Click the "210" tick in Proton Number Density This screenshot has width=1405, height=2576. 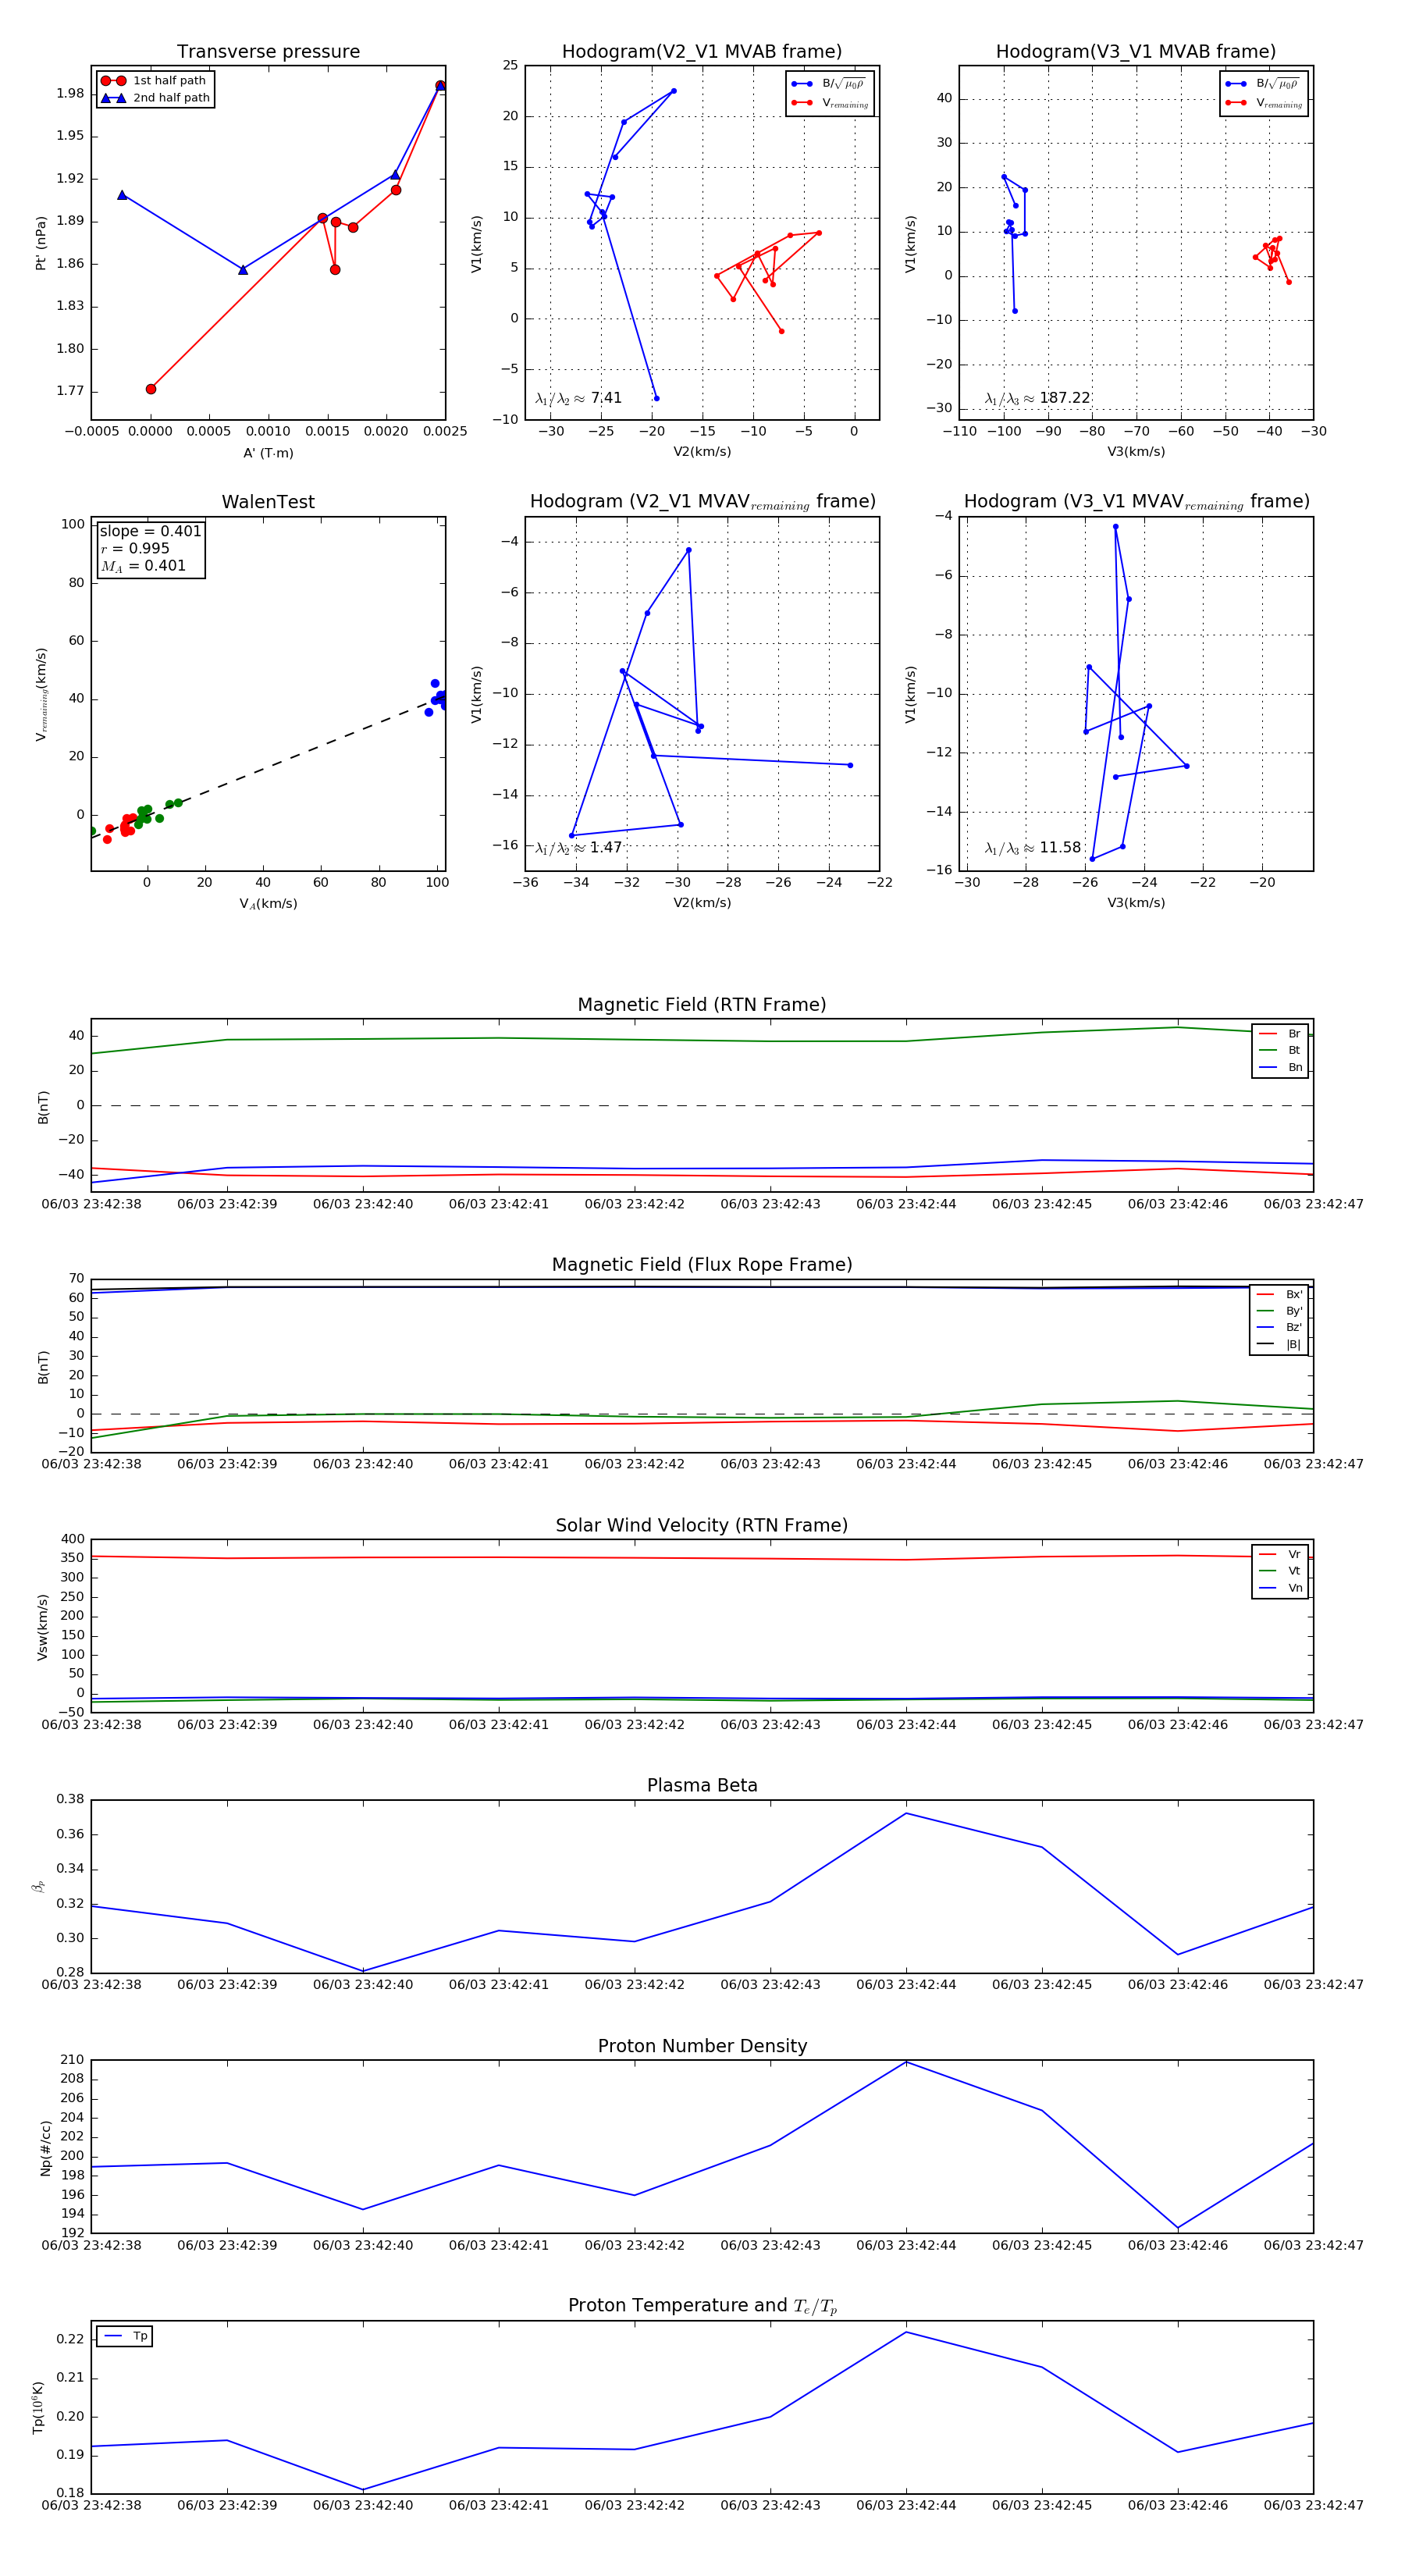pyautogui.click(x=72, y=2060)
